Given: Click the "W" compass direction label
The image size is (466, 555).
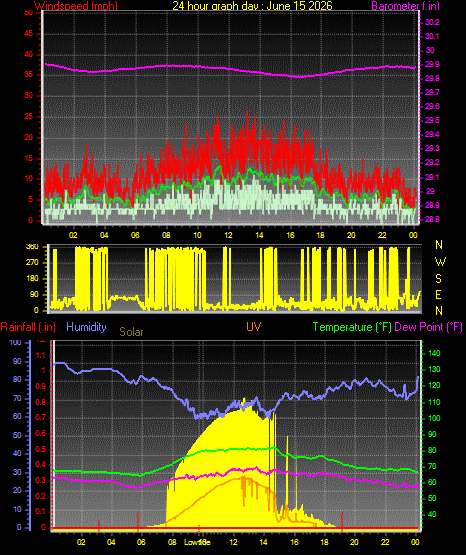Looking at the screenshot, I should pos(440,262).
